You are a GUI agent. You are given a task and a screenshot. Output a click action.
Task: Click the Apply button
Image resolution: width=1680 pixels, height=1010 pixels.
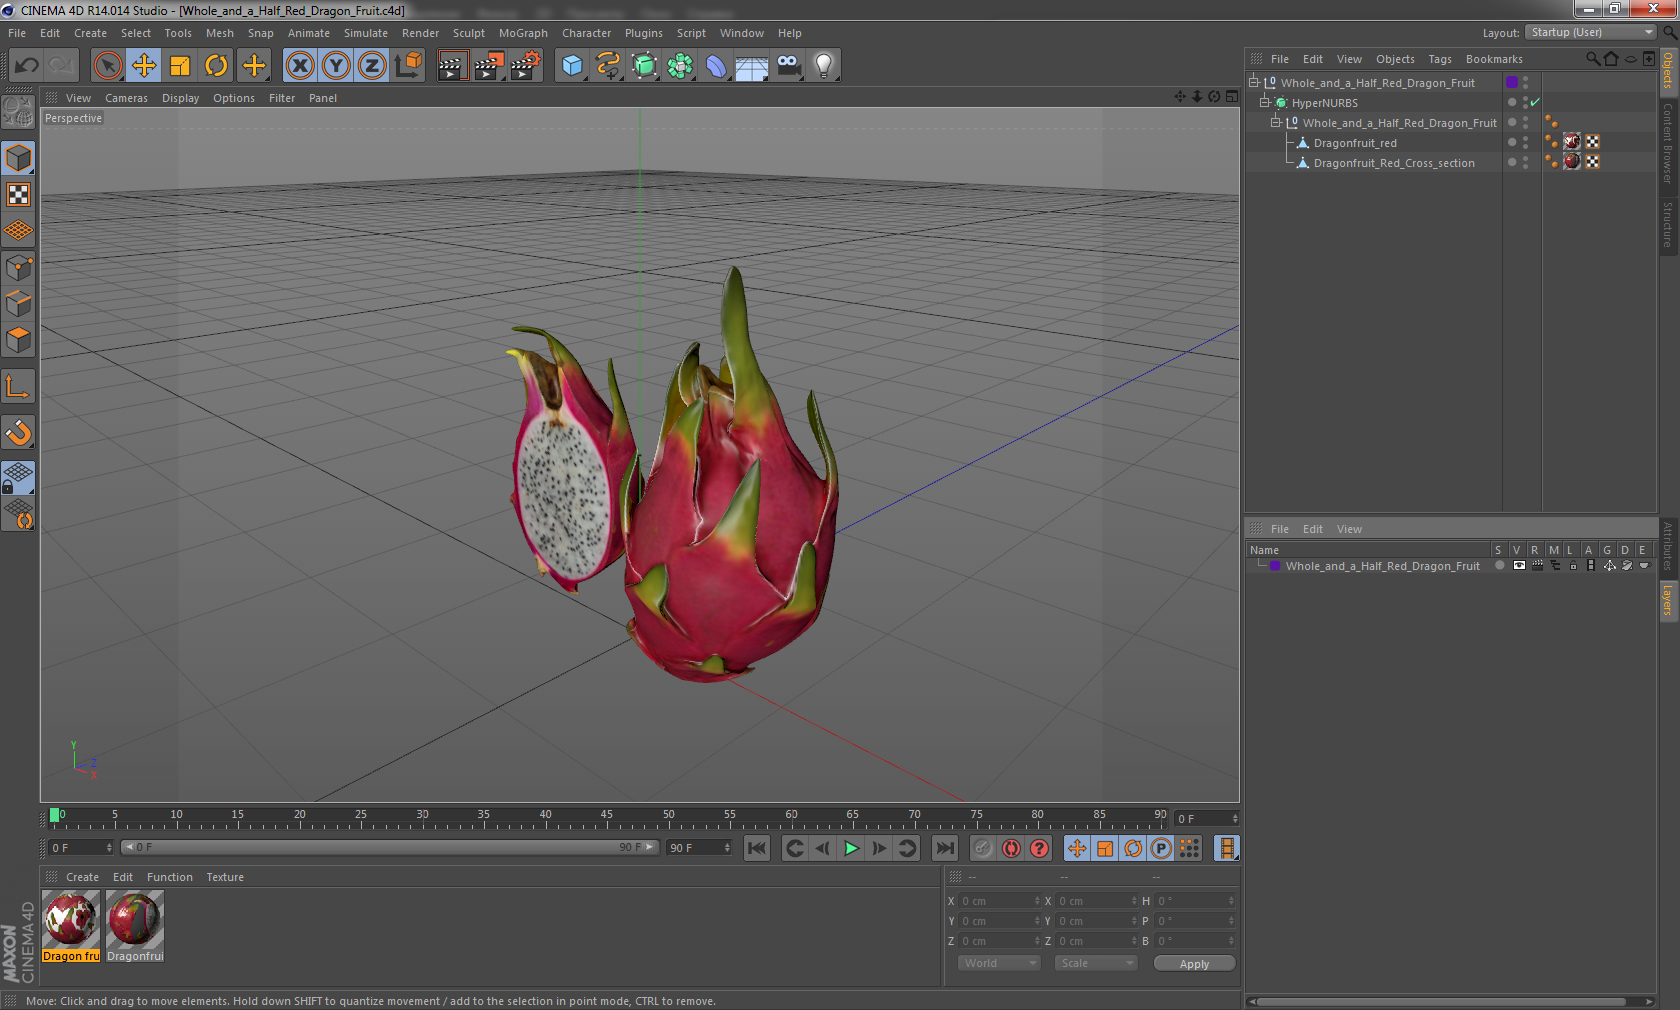pyautogui.click(x=1194, y=964)
